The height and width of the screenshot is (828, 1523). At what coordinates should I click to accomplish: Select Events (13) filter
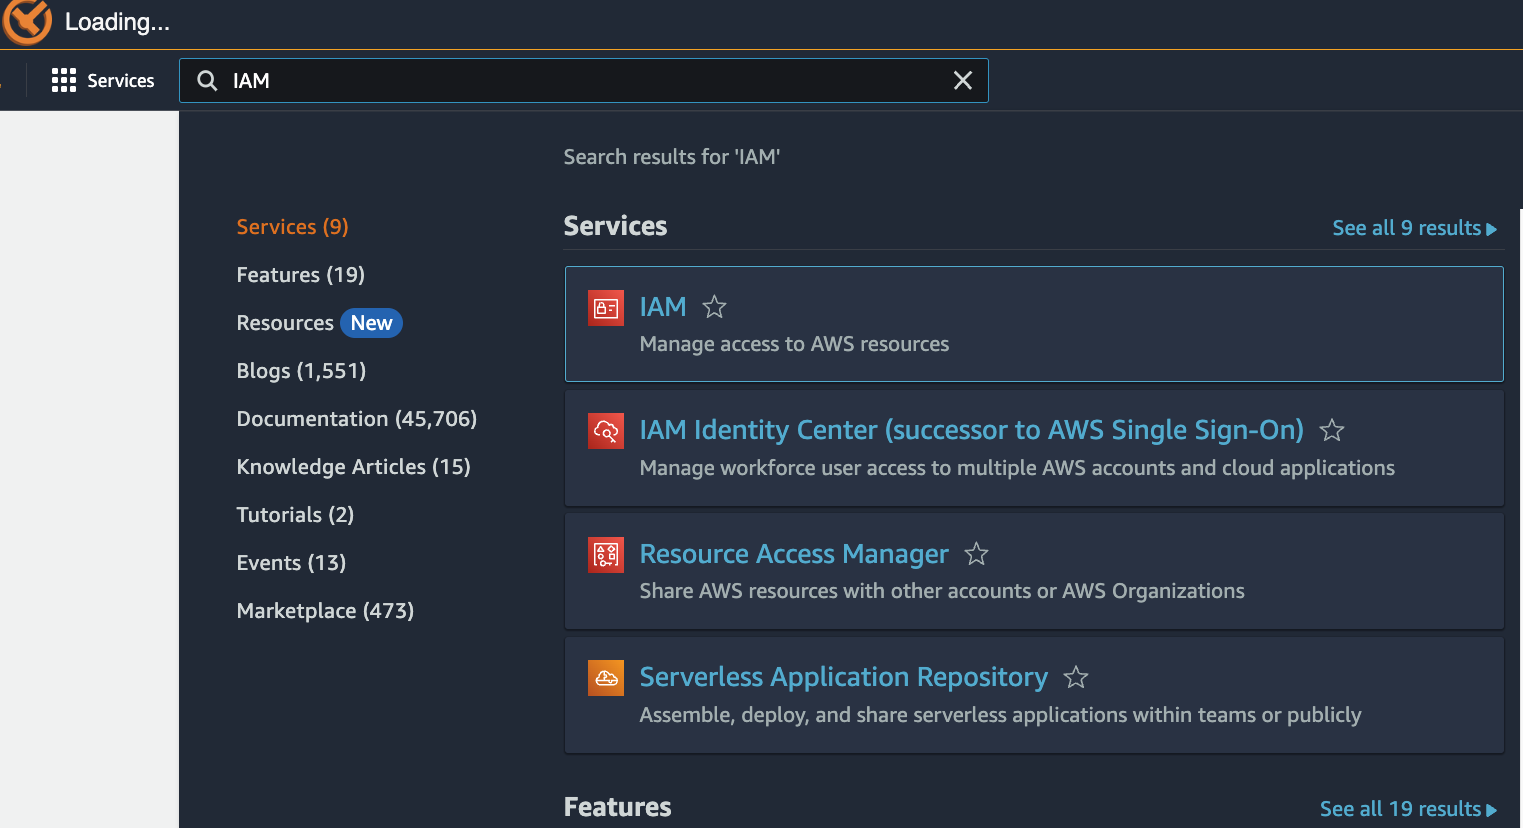click(x=291, y=563)
